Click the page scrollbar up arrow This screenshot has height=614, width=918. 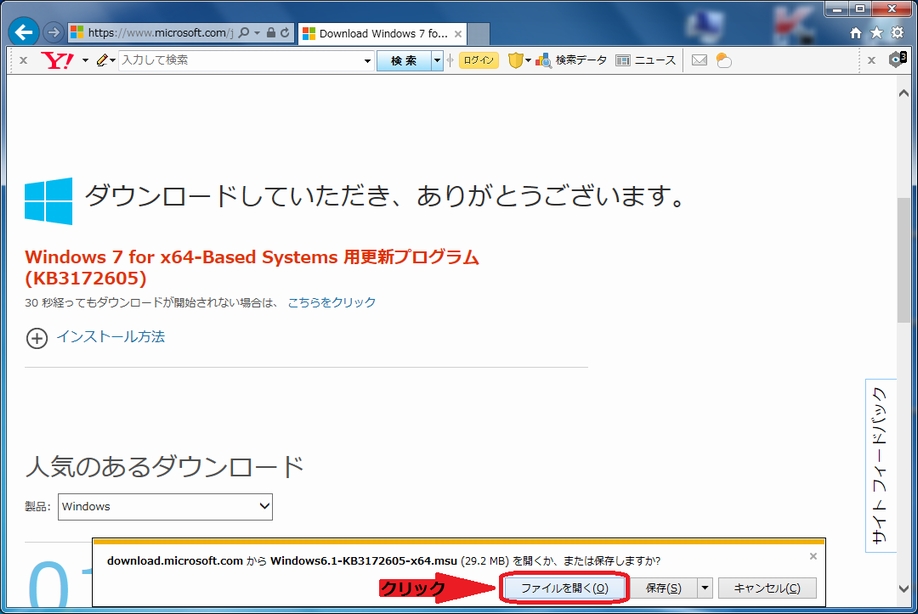[903, 93]
